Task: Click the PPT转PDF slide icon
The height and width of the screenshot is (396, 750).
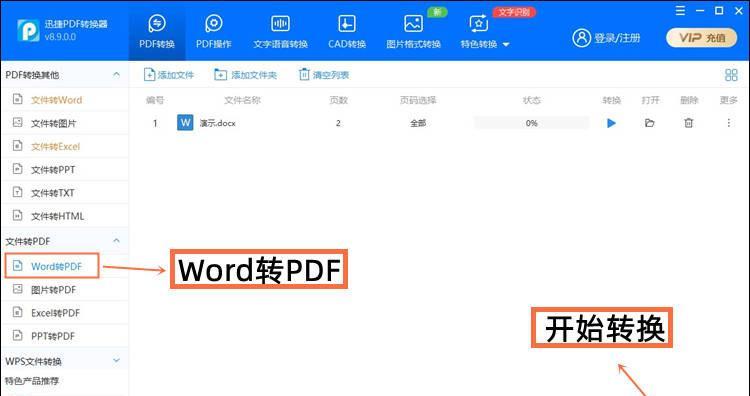Action: pyautogui.click(x=18, y=335)
